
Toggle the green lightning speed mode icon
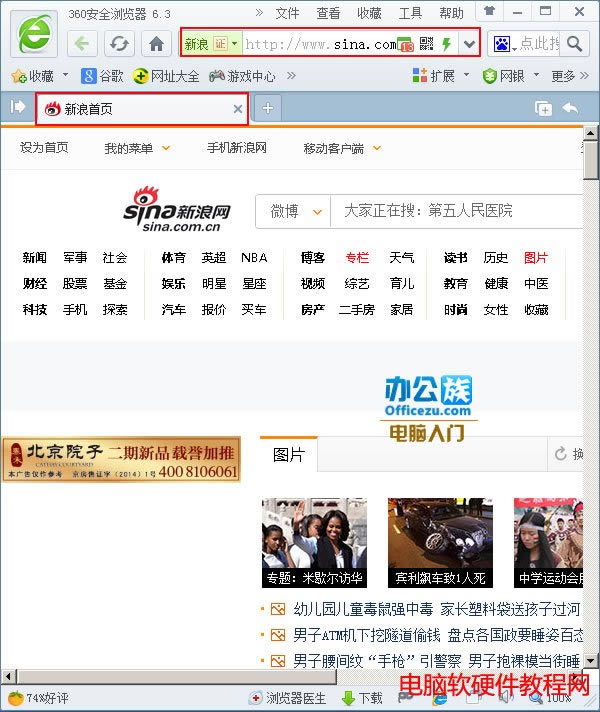point(446,44)
